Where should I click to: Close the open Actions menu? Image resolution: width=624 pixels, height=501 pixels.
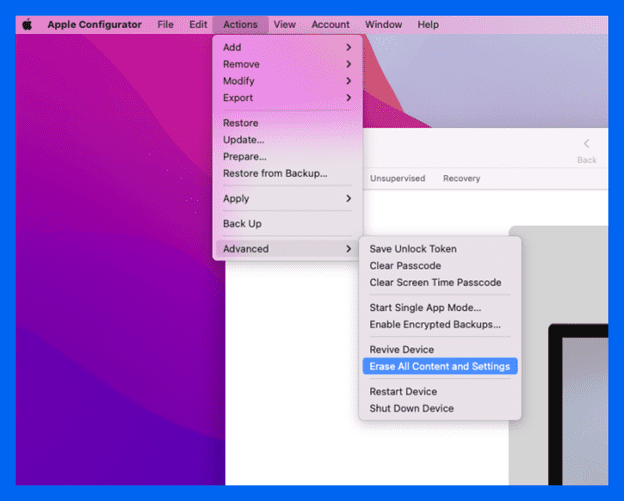(x=240, y=25)
